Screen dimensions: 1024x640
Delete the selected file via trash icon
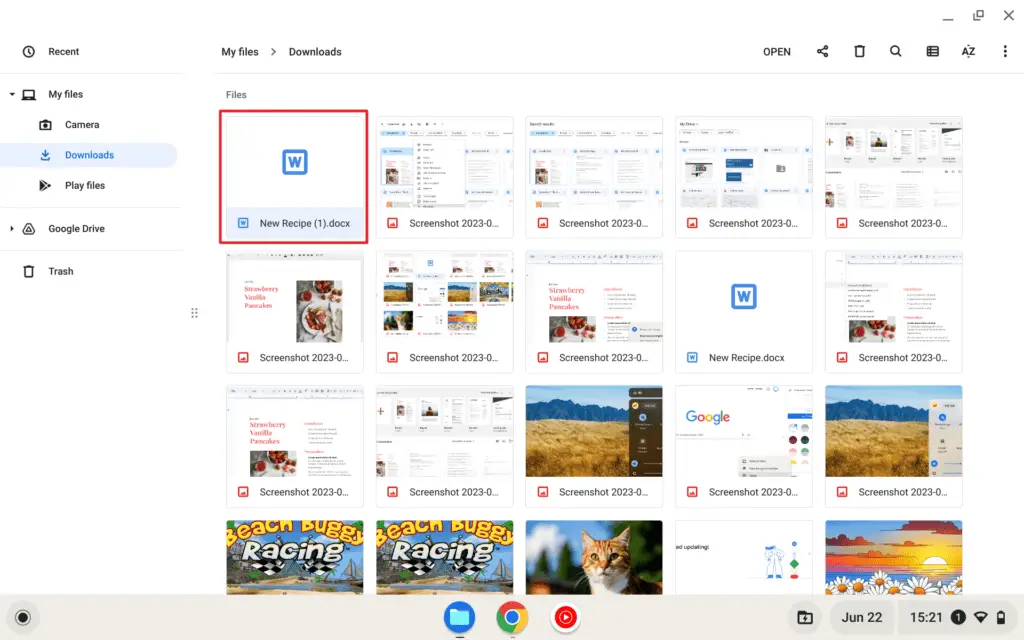pos(859,51)
